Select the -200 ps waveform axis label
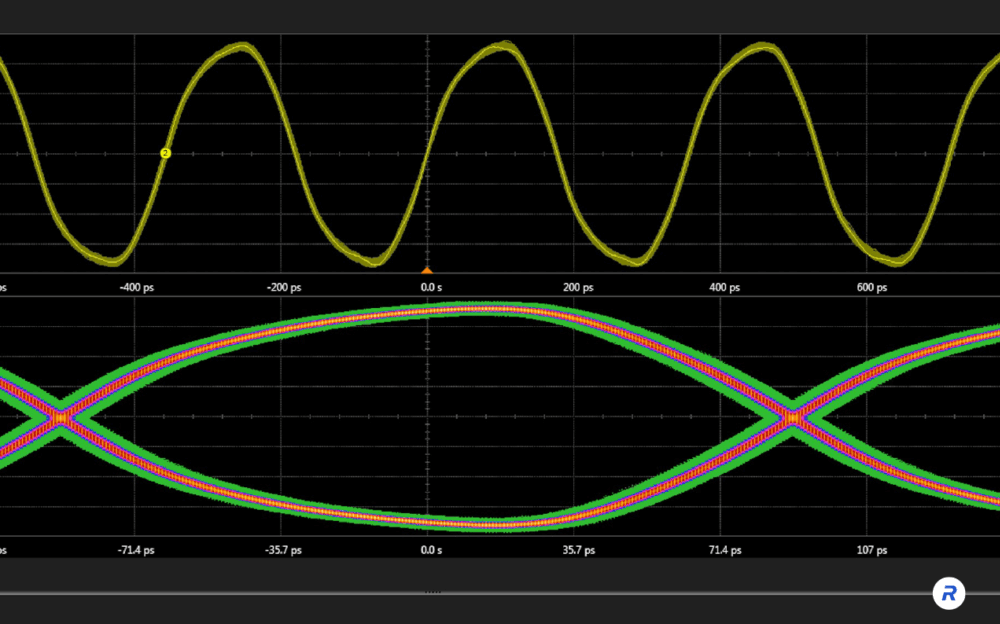1000x624 pixels. pos(282,288)
